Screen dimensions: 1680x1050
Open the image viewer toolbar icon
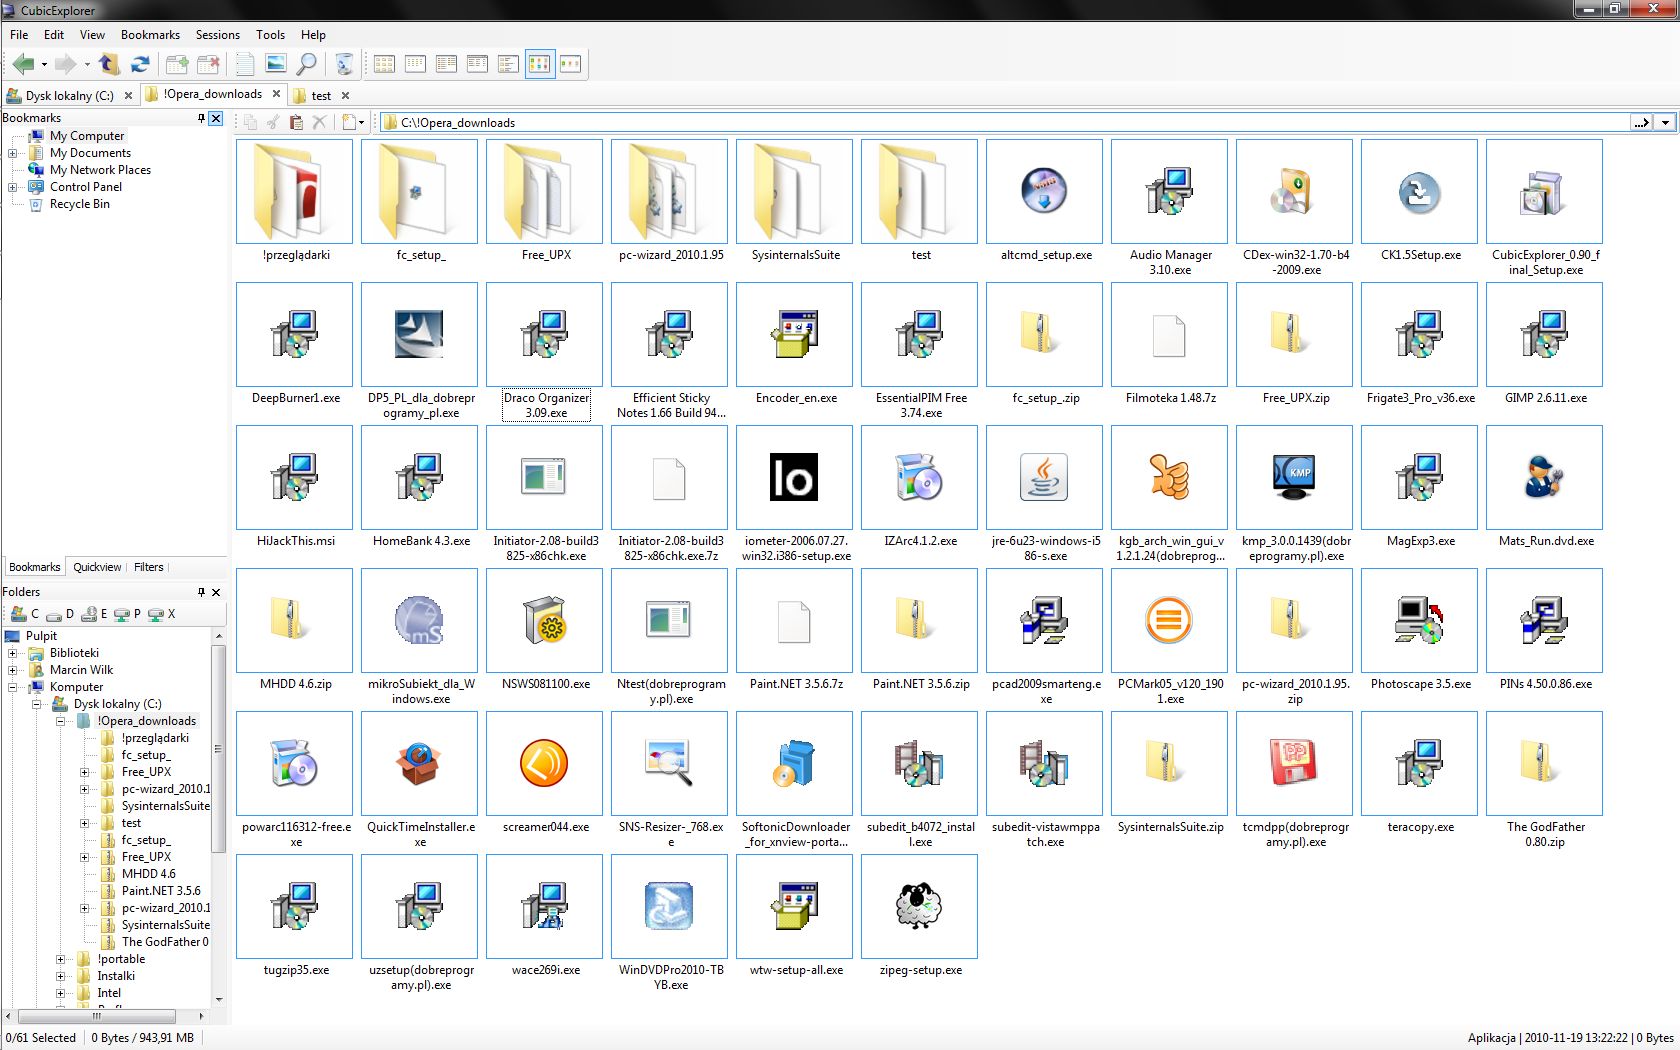(276, 64)
